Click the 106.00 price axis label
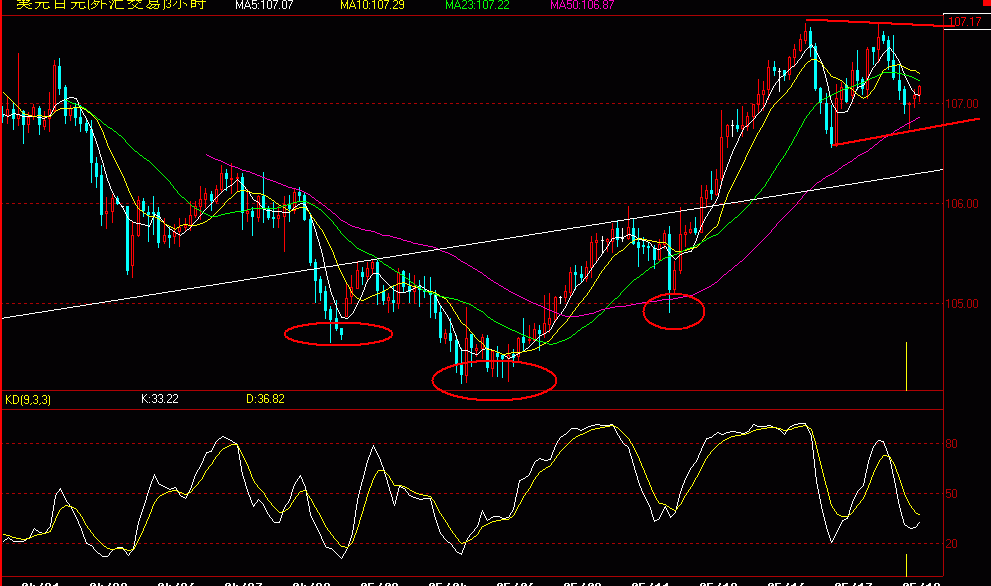The width and height of the screenshot is (991, 586). click(x=962, y=204)
